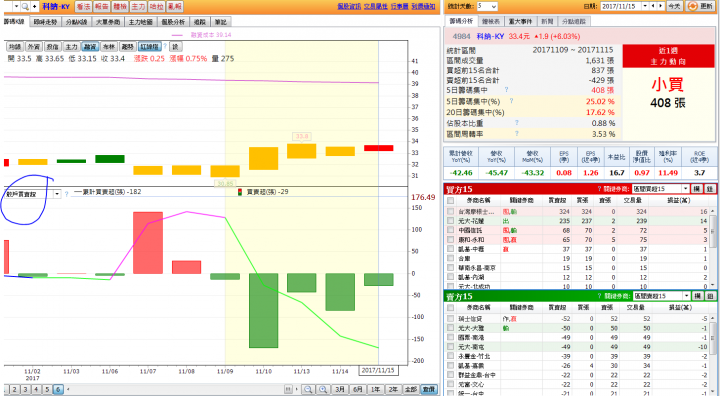Click help icon in 買方15 header
720x396 pixels.
point(599,189)
